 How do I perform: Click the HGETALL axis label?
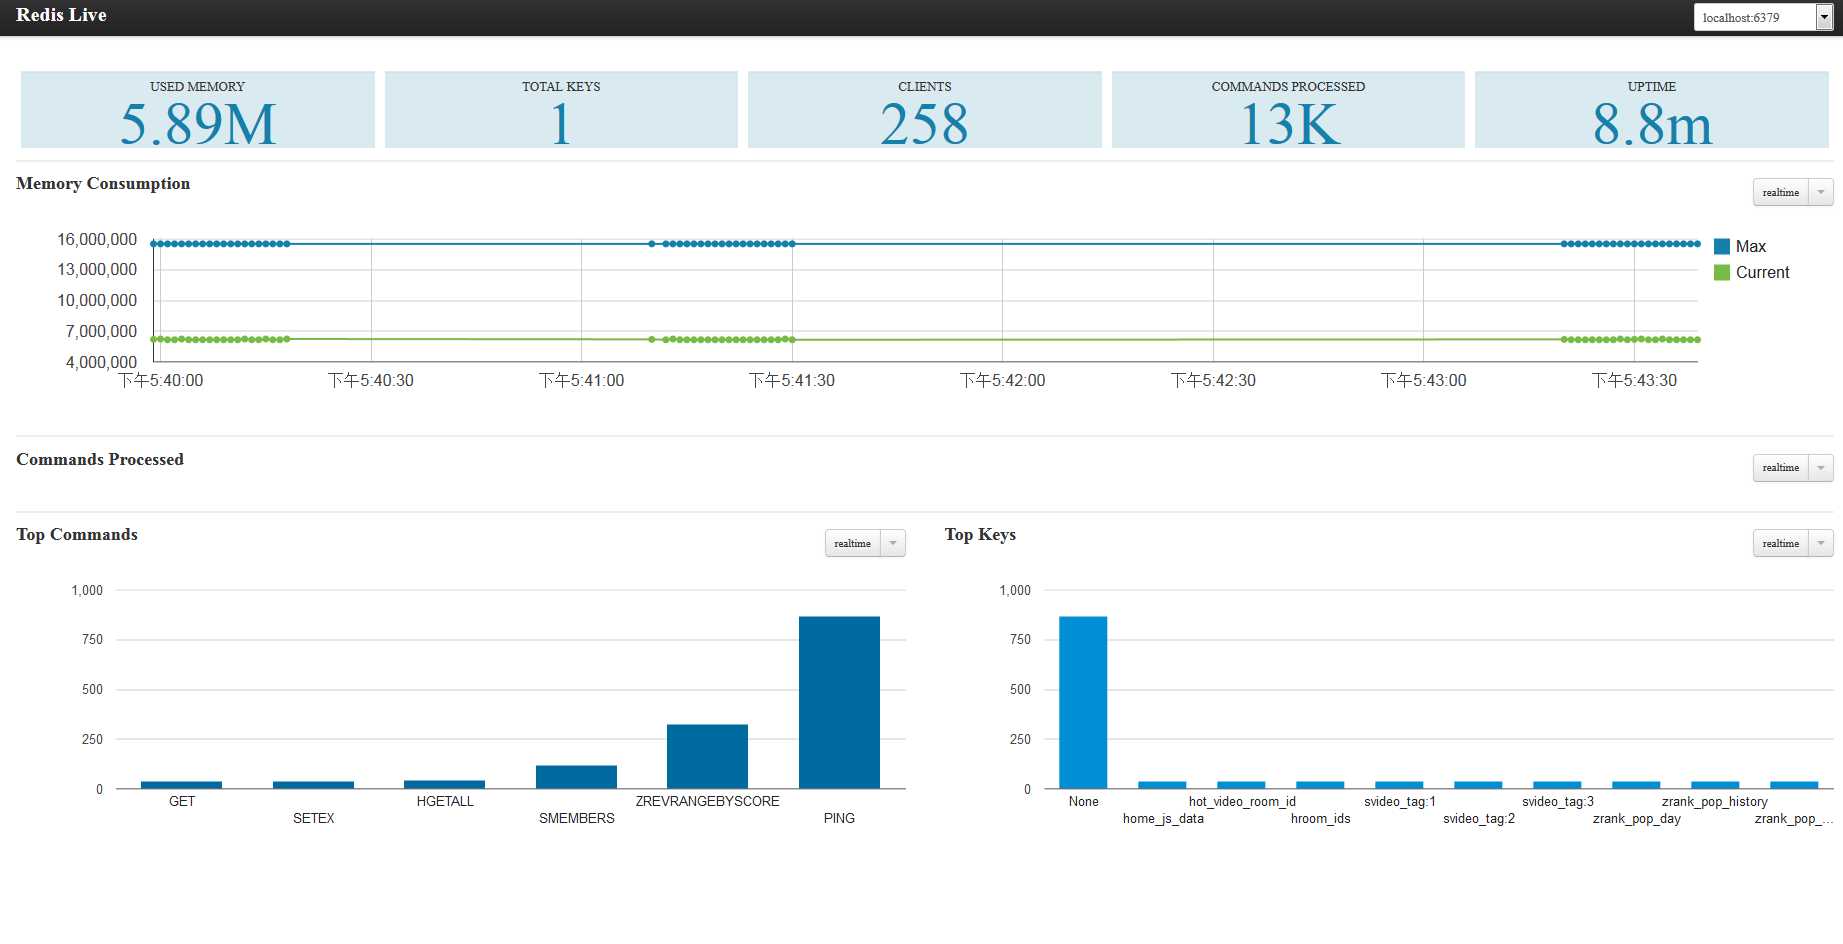(445, 801)
